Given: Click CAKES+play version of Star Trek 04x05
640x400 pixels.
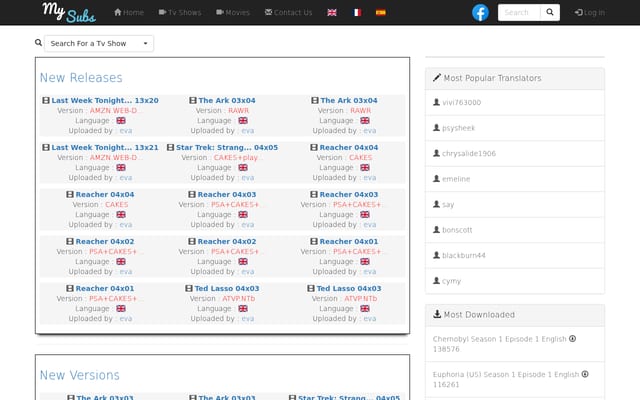Looking at the screenshot, I should click(237, 158).
